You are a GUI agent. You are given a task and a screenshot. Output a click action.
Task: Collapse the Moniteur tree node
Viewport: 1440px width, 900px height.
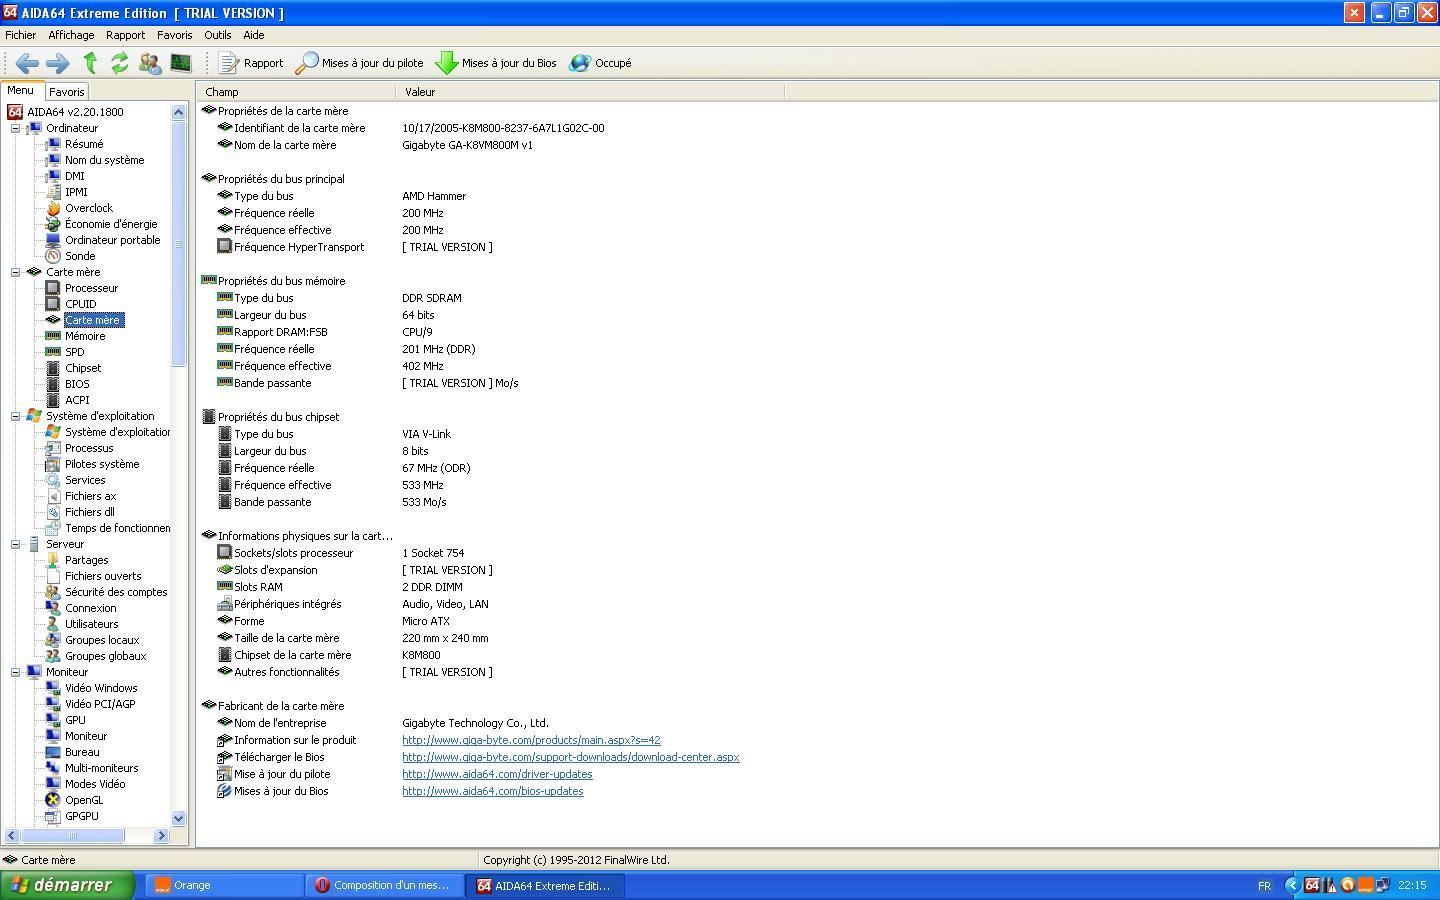point(16,672)
